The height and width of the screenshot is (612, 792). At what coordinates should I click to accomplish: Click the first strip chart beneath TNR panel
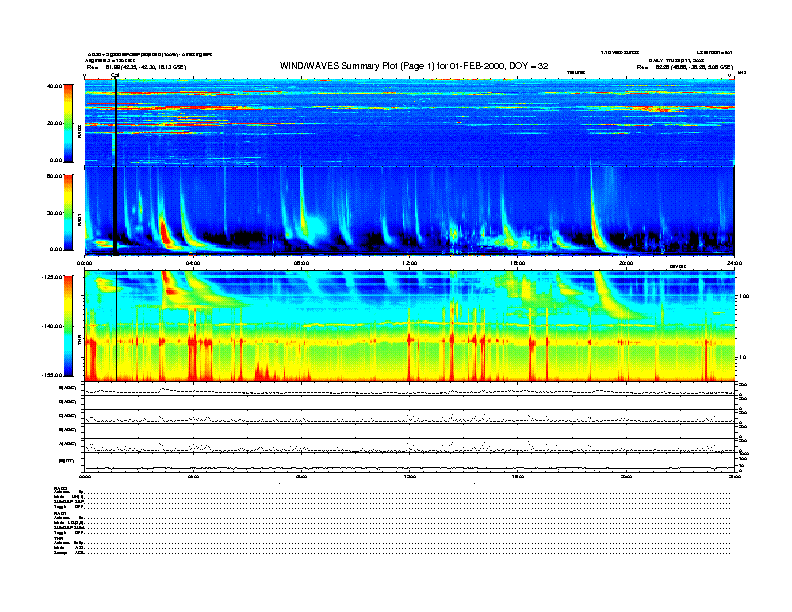pyautogui.click(x=410, y=389)
